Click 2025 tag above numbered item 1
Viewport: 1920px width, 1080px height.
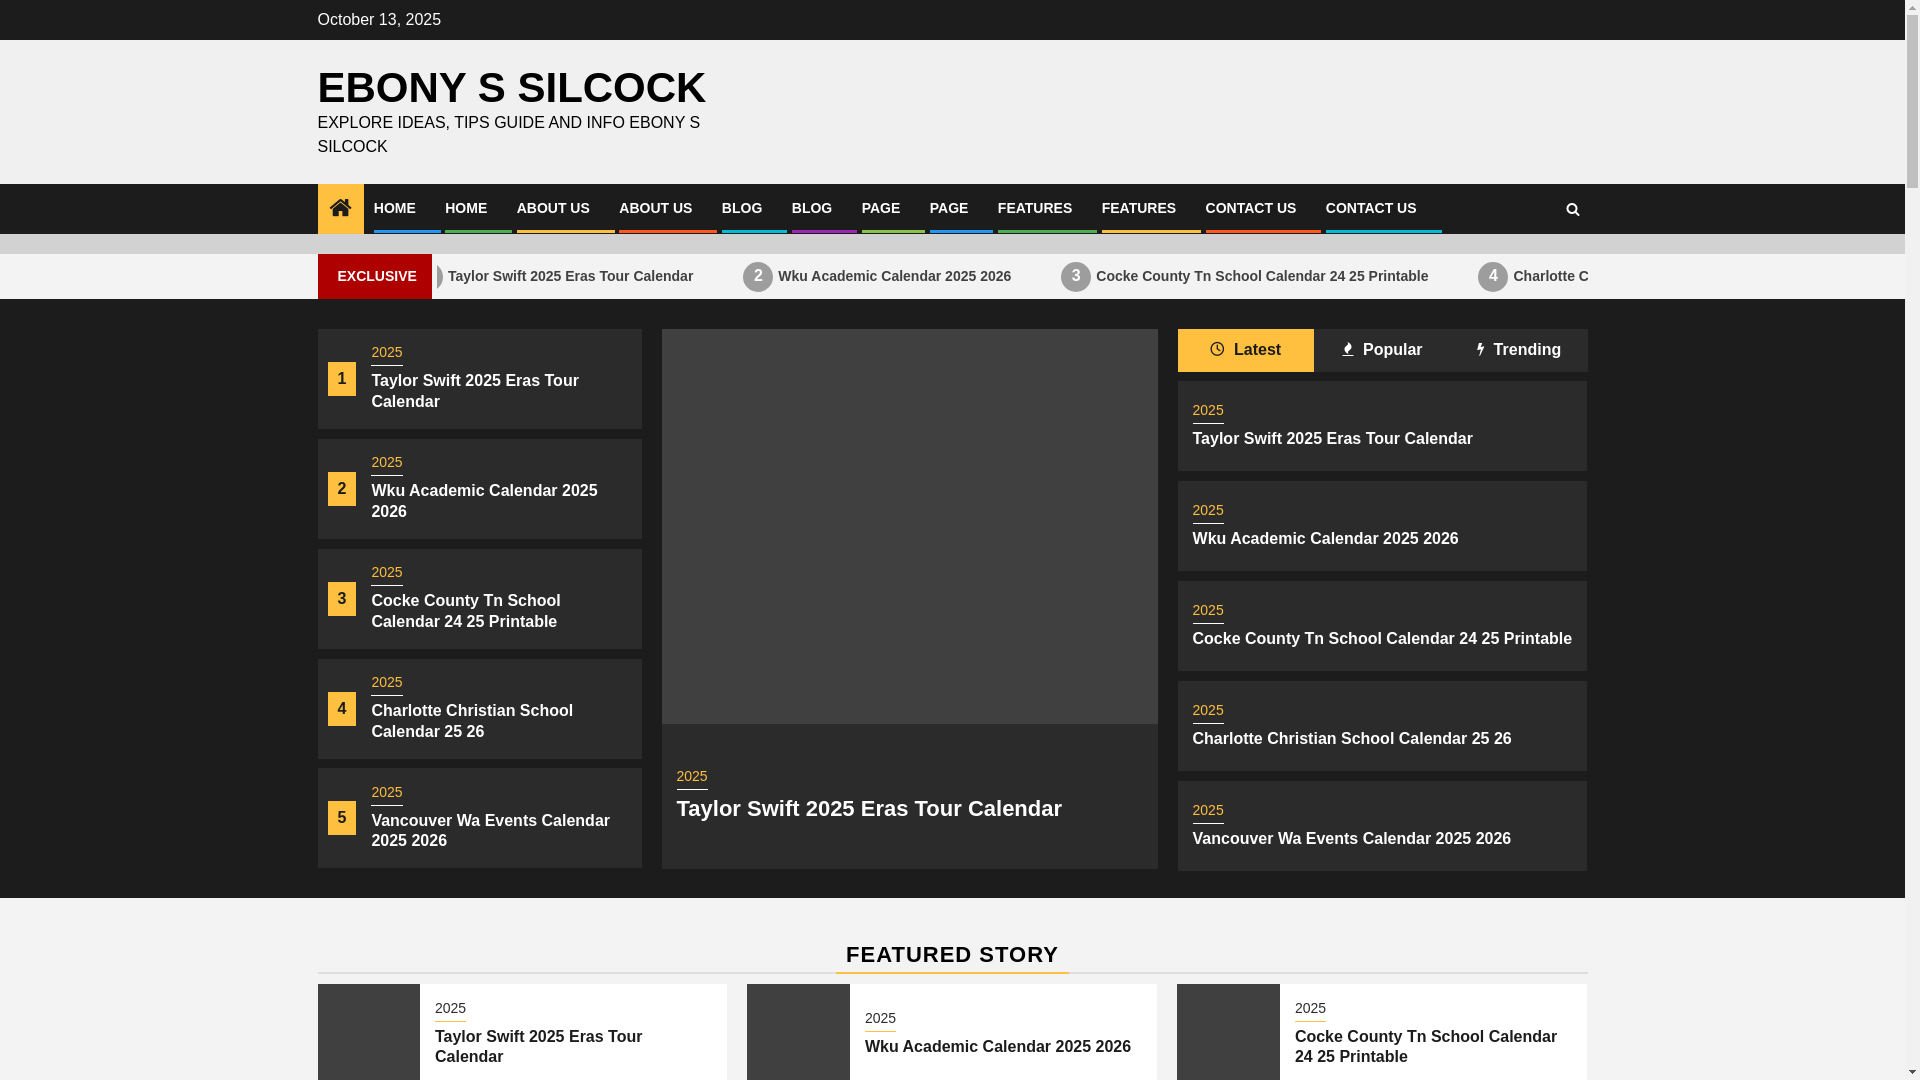coord(387,353)
